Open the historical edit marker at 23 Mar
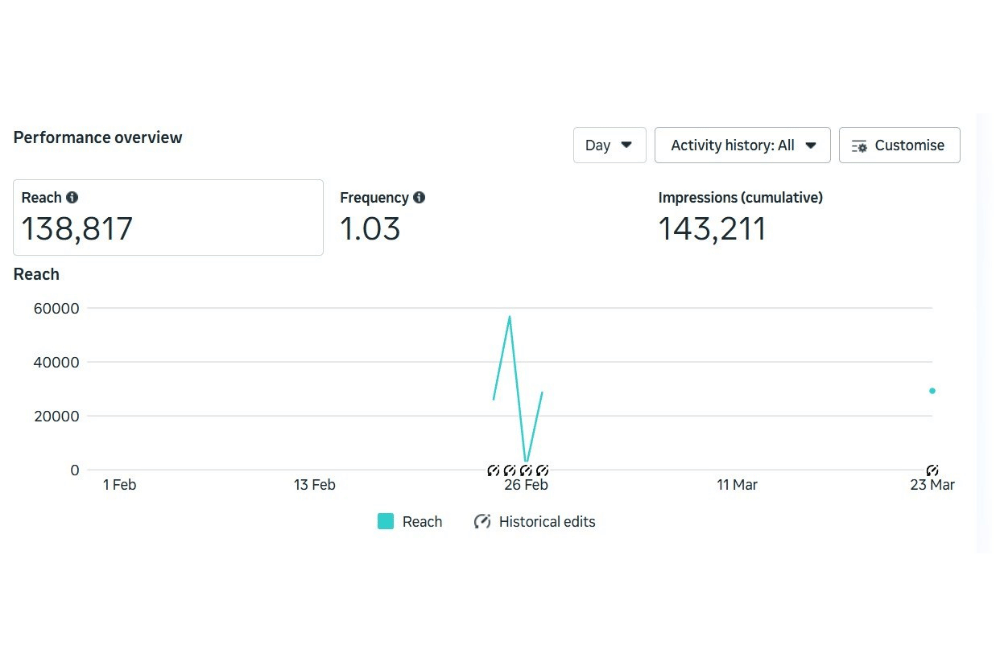Image resolution: width=1000 pixels, height=667 pixels. tap(932, 470)
